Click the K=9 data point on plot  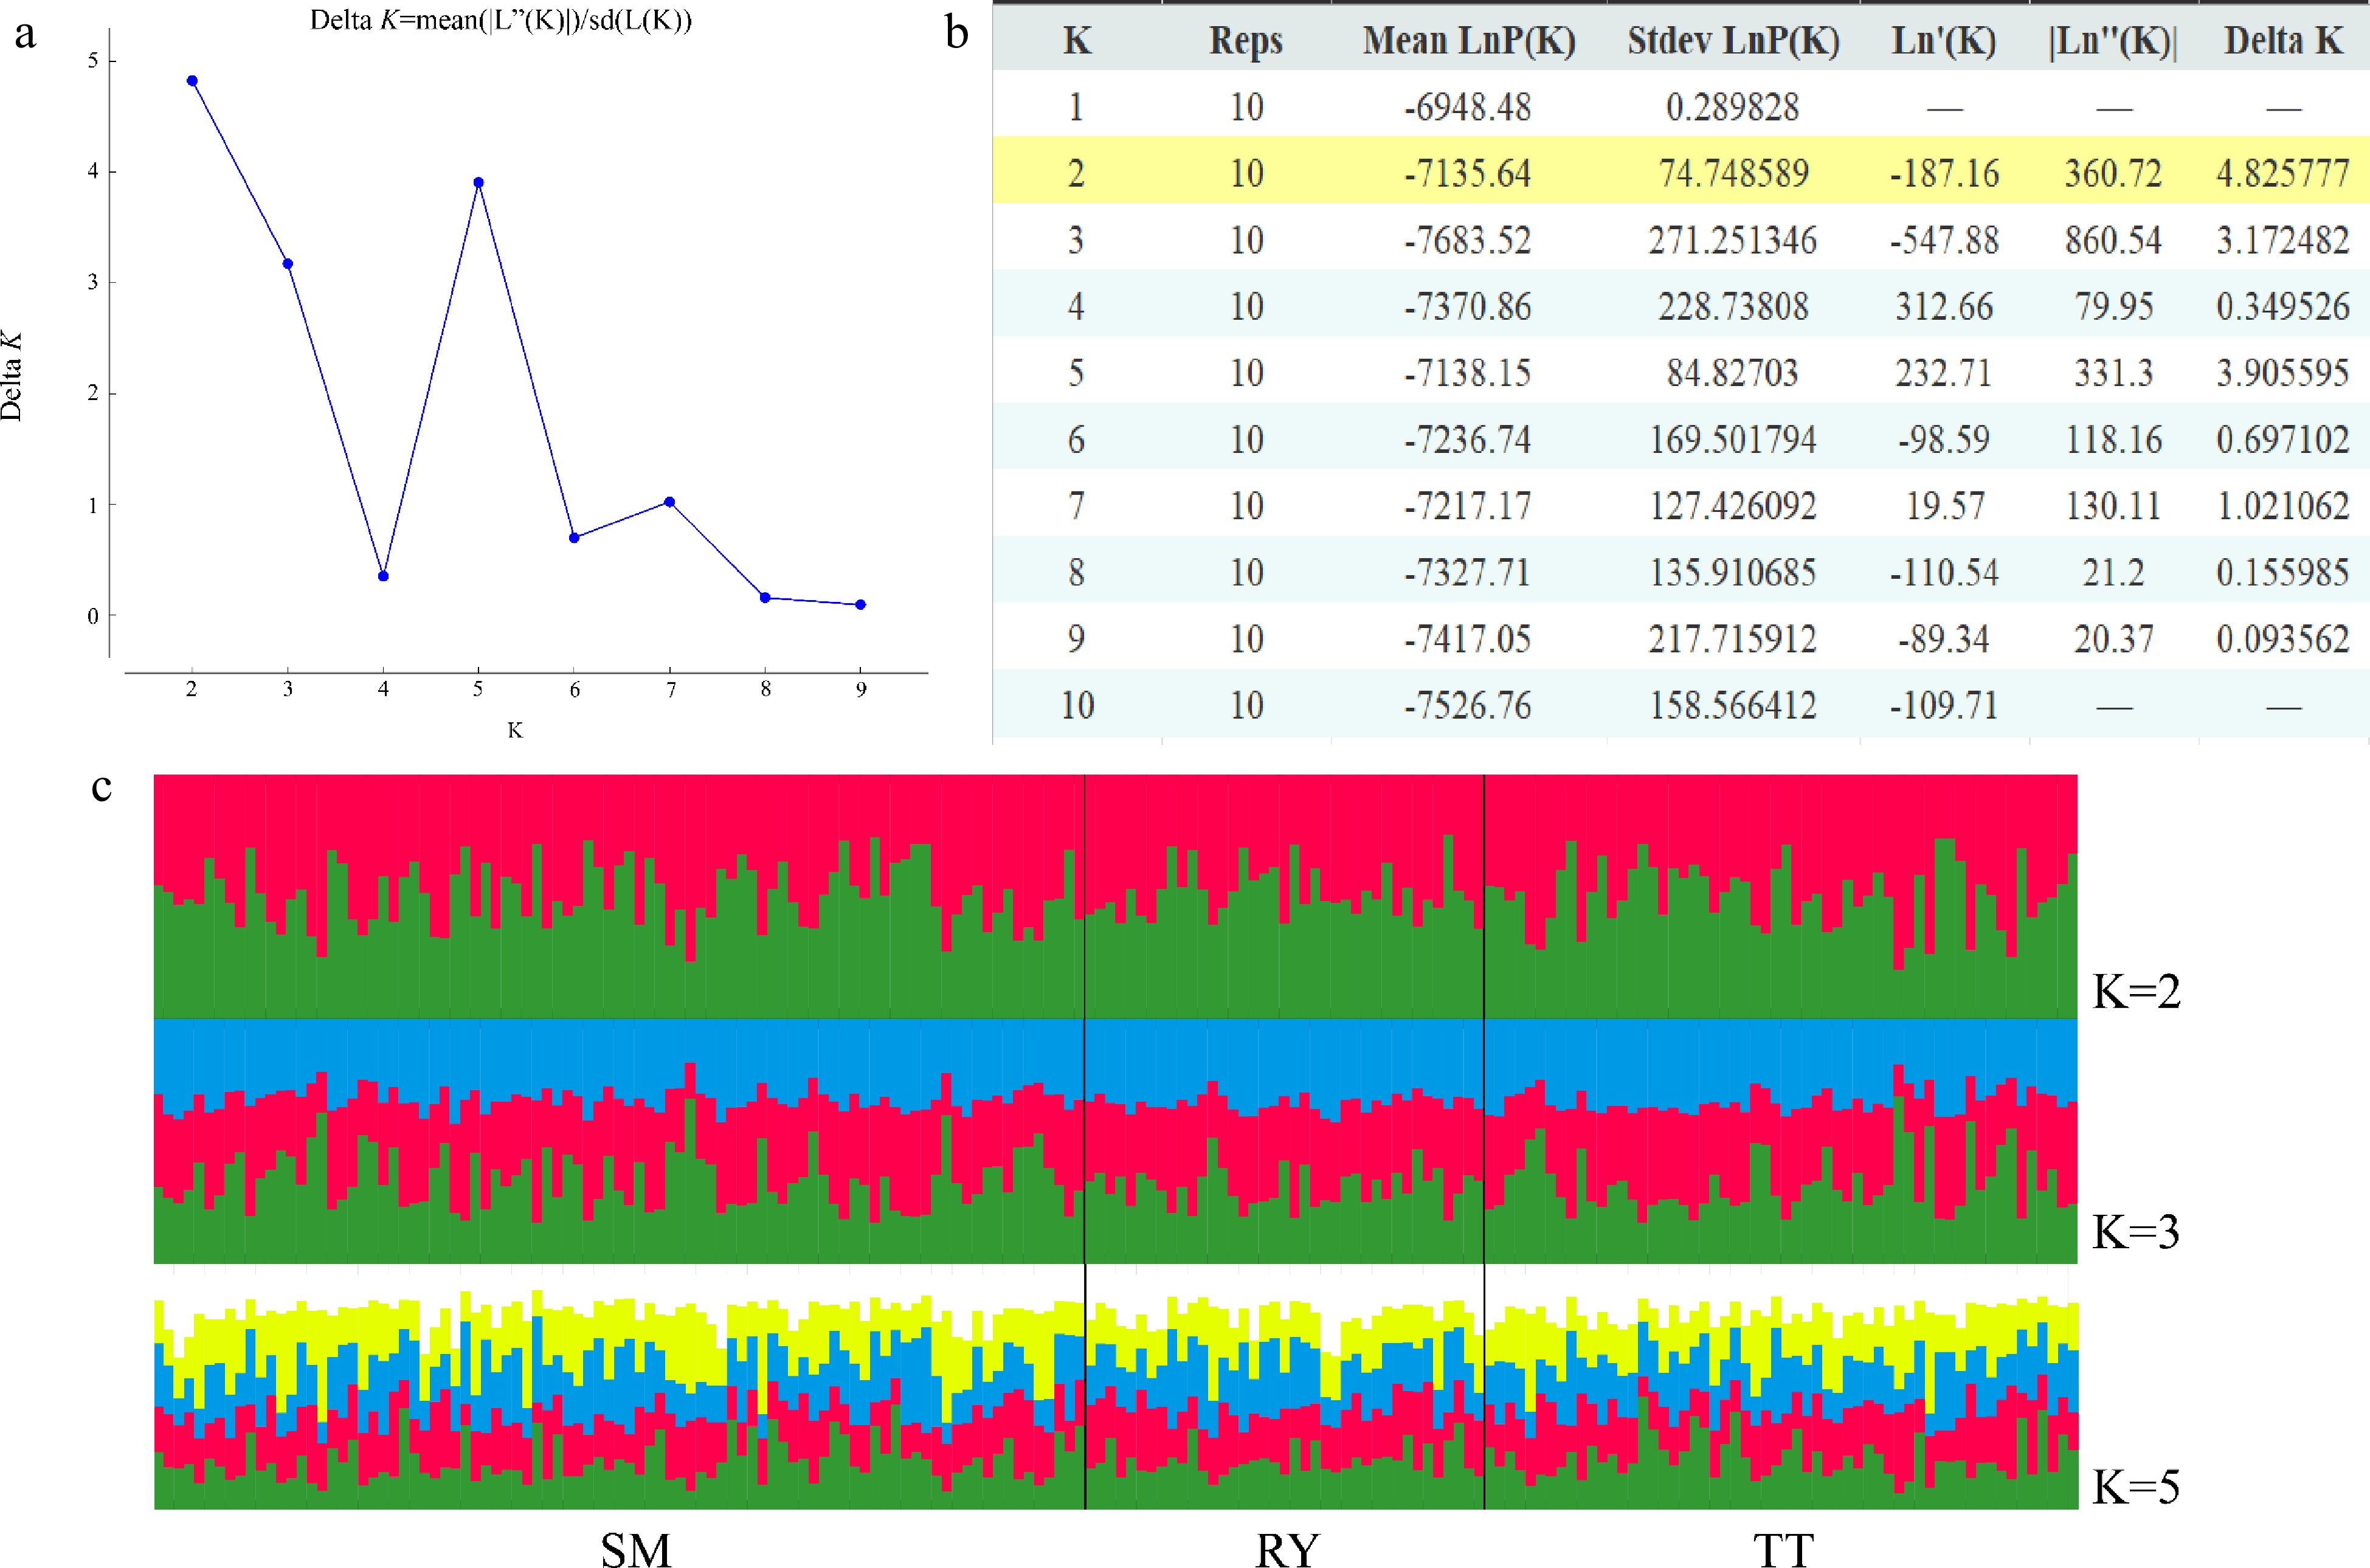click(861, 604)
